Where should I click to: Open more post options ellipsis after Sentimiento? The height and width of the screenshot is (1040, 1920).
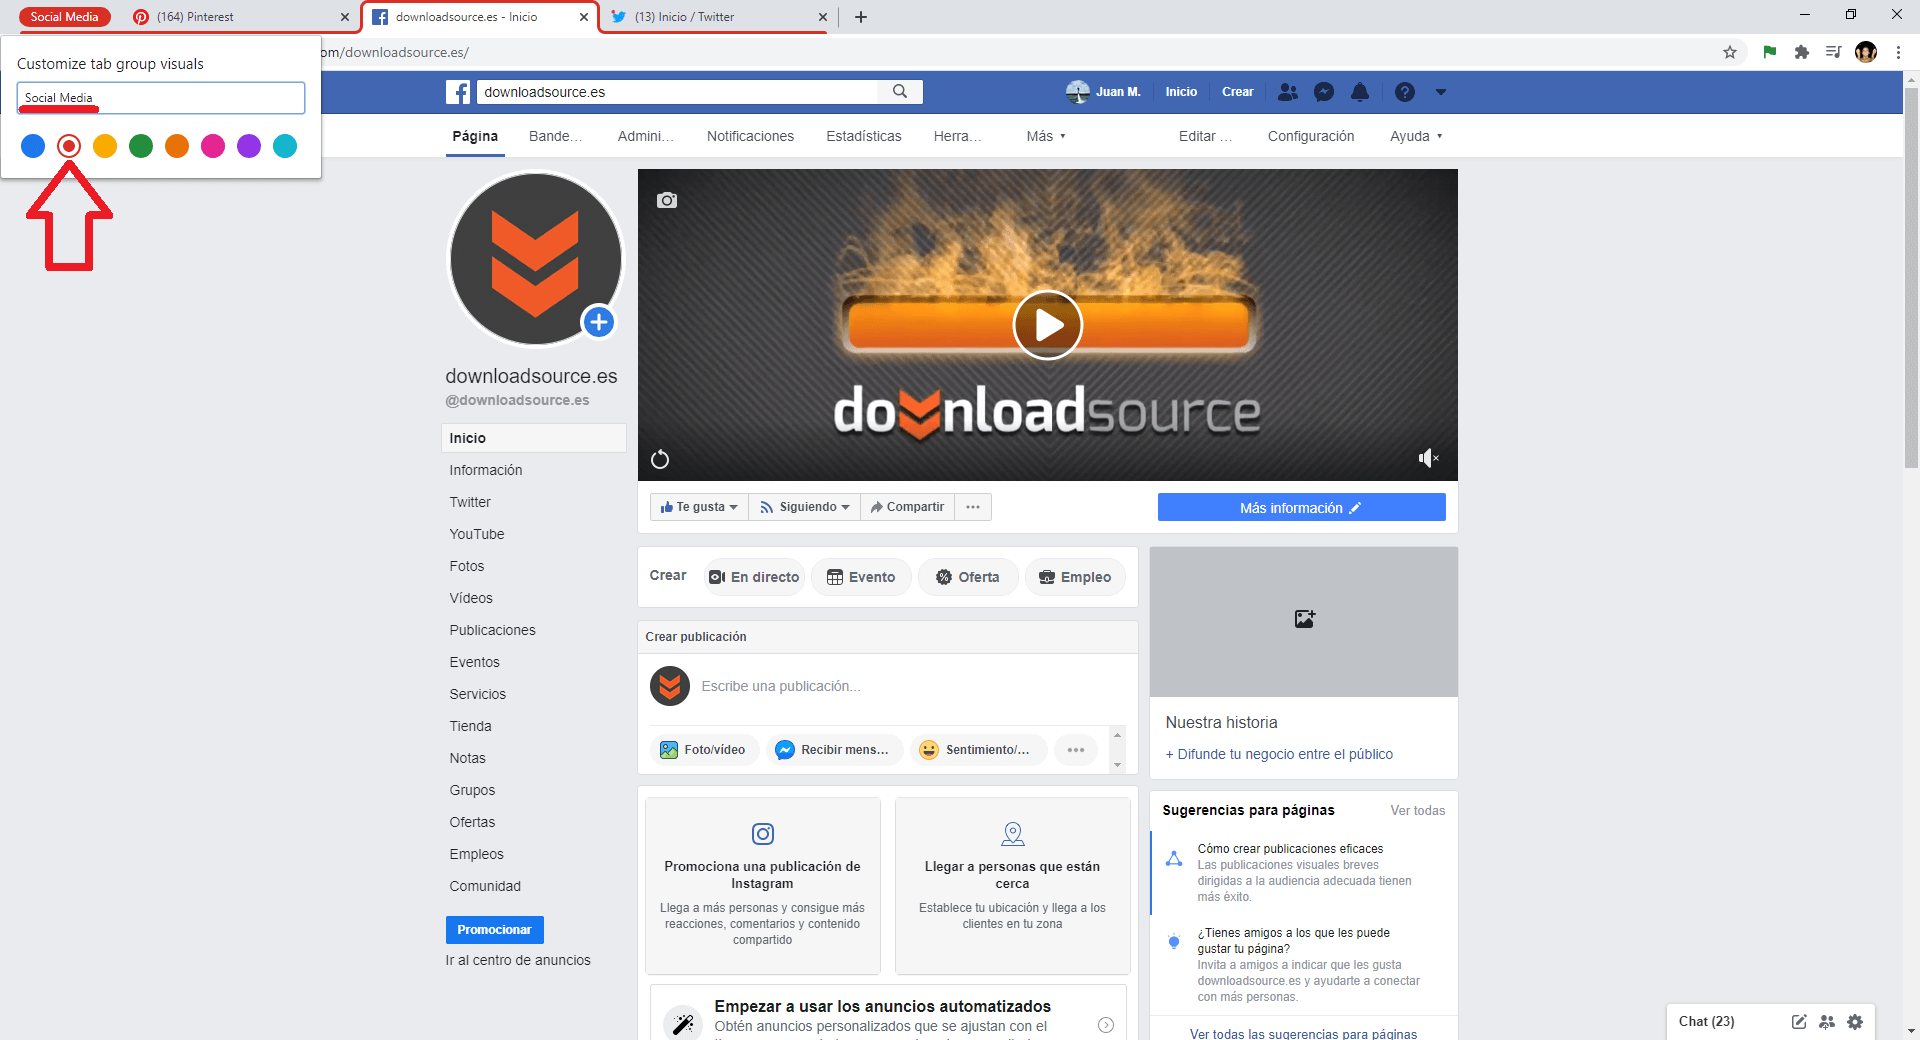1076,750
